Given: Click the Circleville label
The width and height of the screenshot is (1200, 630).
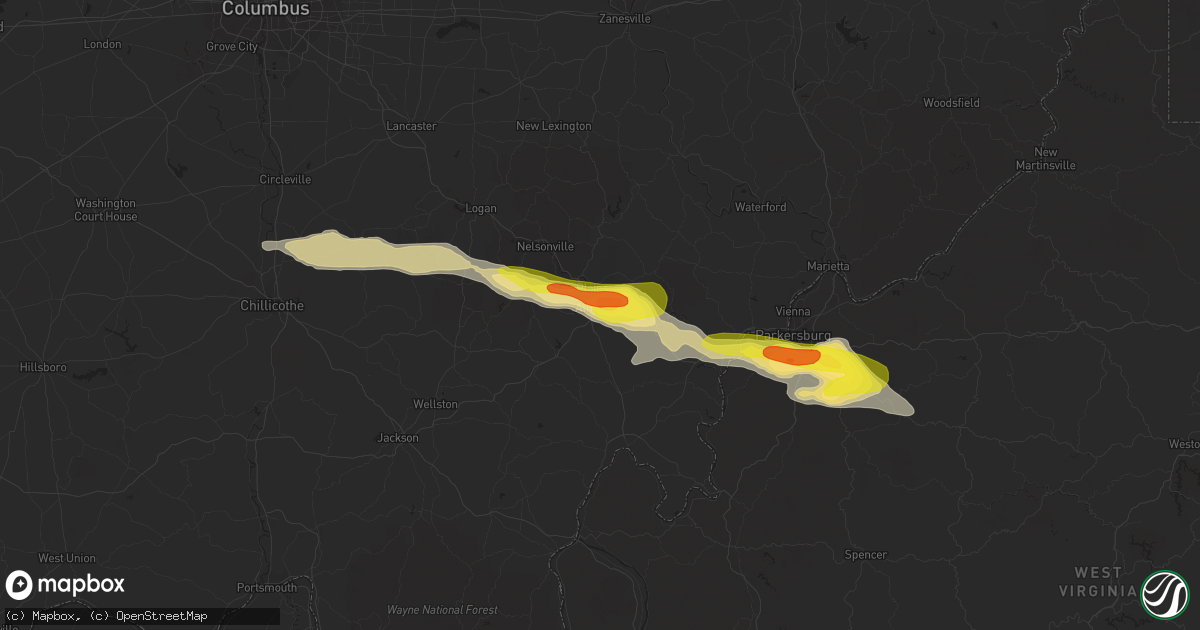Looking at the screenshot, I should click(285, 180).
